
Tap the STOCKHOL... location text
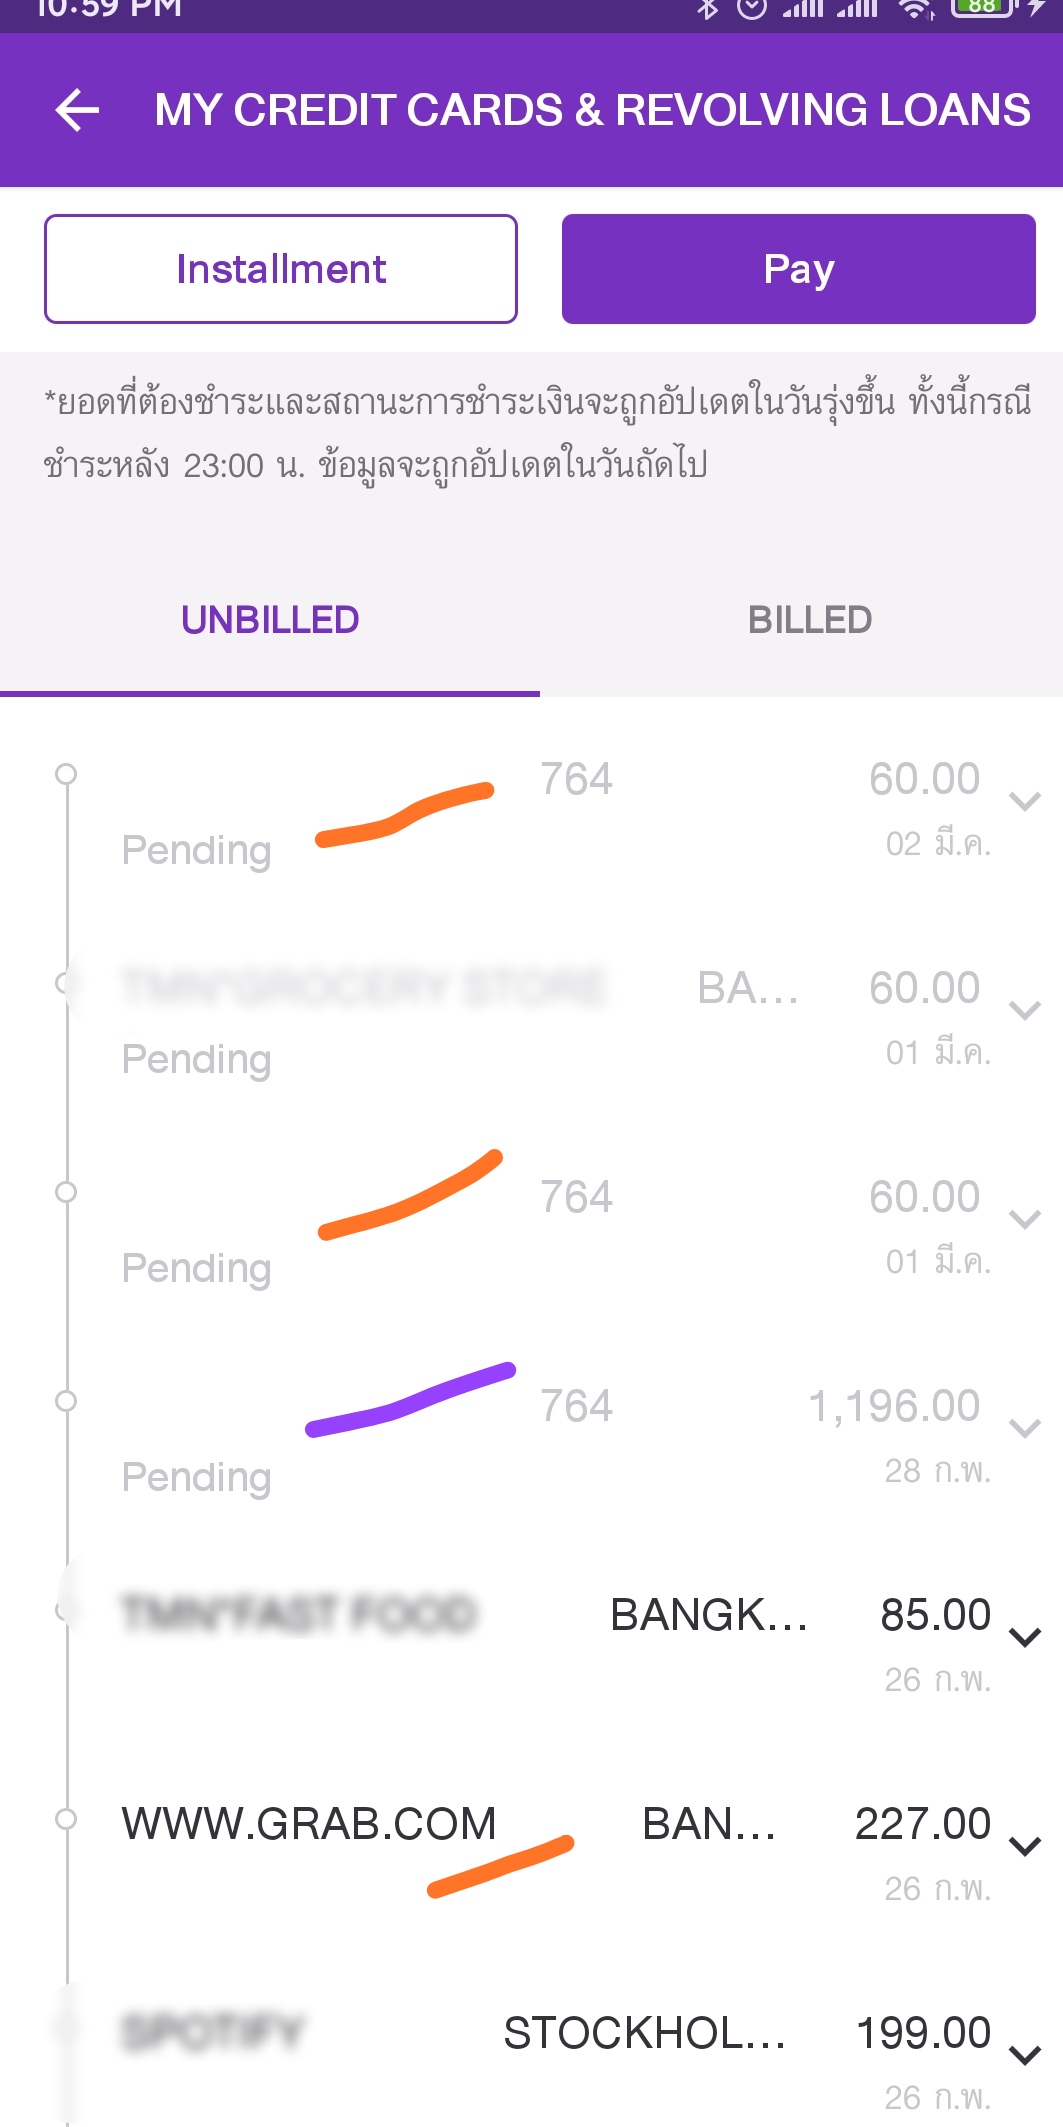click(644, 2033)
